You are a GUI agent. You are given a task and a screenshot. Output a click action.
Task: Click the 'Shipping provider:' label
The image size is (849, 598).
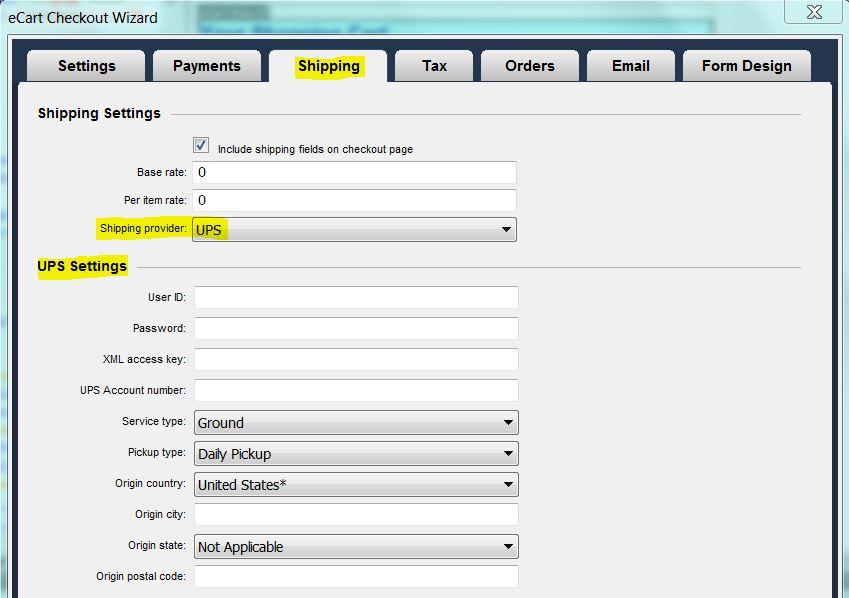click(x=143, y=228)
